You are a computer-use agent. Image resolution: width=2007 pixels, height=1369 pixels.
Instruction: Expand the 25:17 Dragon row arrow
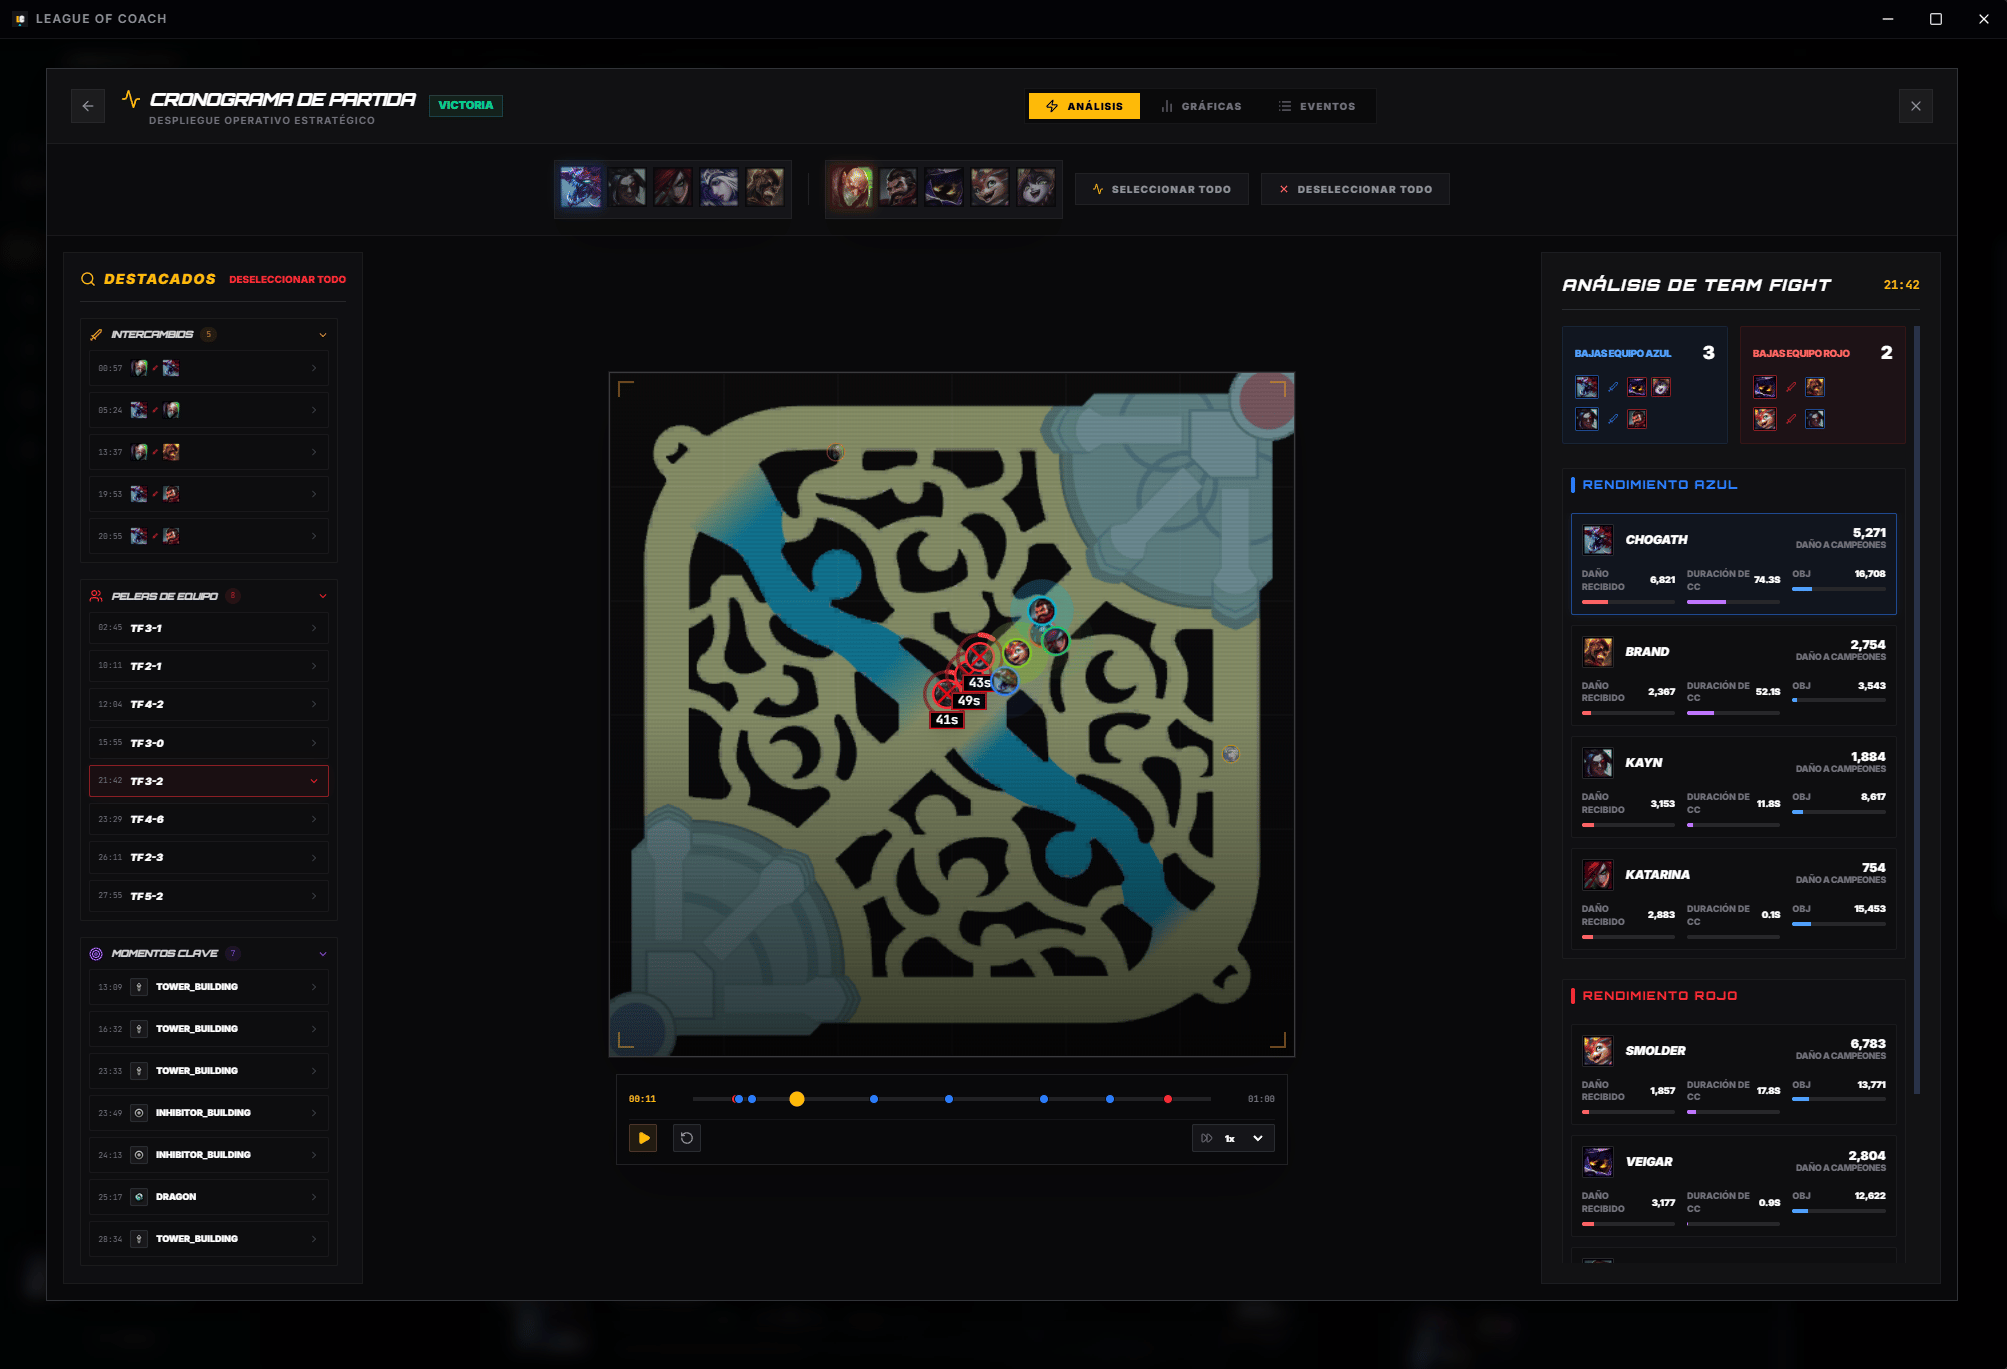coord(314,1197)
